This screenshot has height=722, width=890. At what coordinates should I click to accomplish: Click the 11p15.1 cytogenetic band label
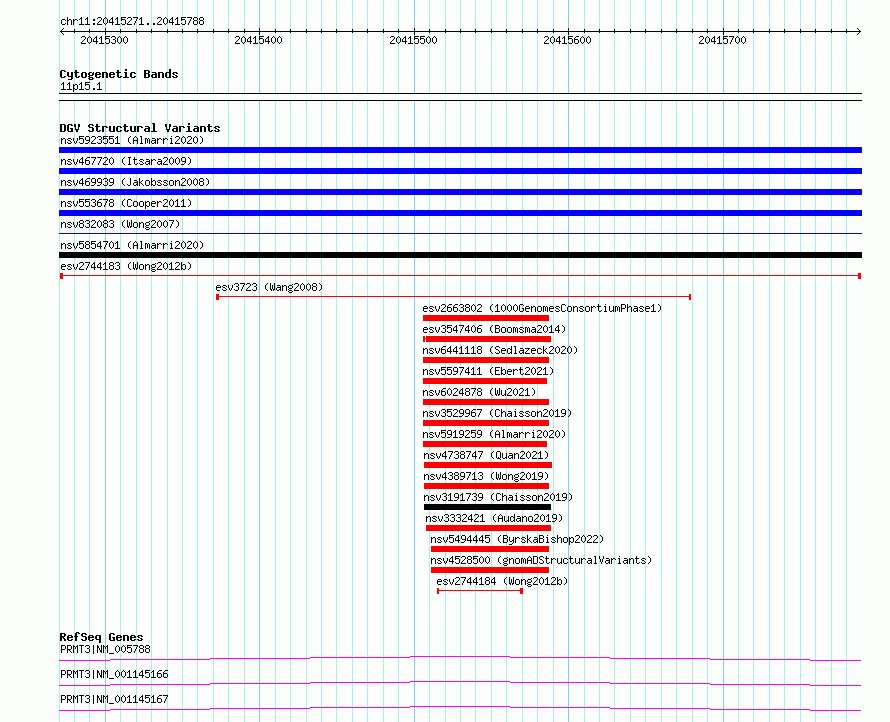pyautogui.click(x=81, y=87)
